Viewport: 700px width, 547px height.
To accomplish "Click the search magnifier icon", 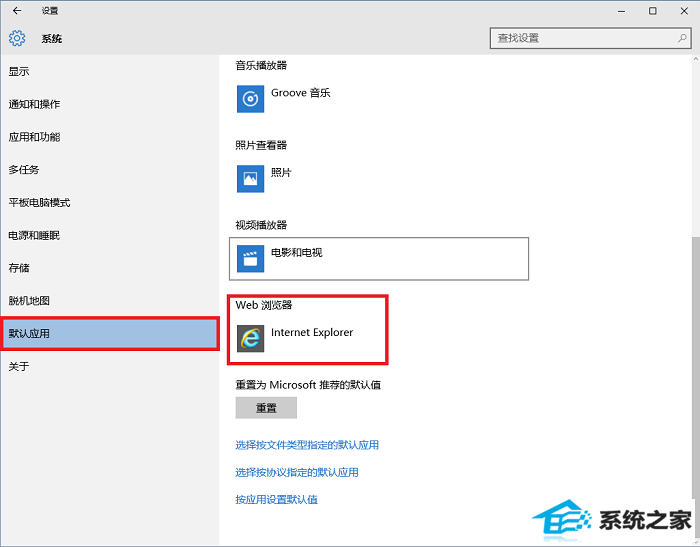I will tap(682, 38).
